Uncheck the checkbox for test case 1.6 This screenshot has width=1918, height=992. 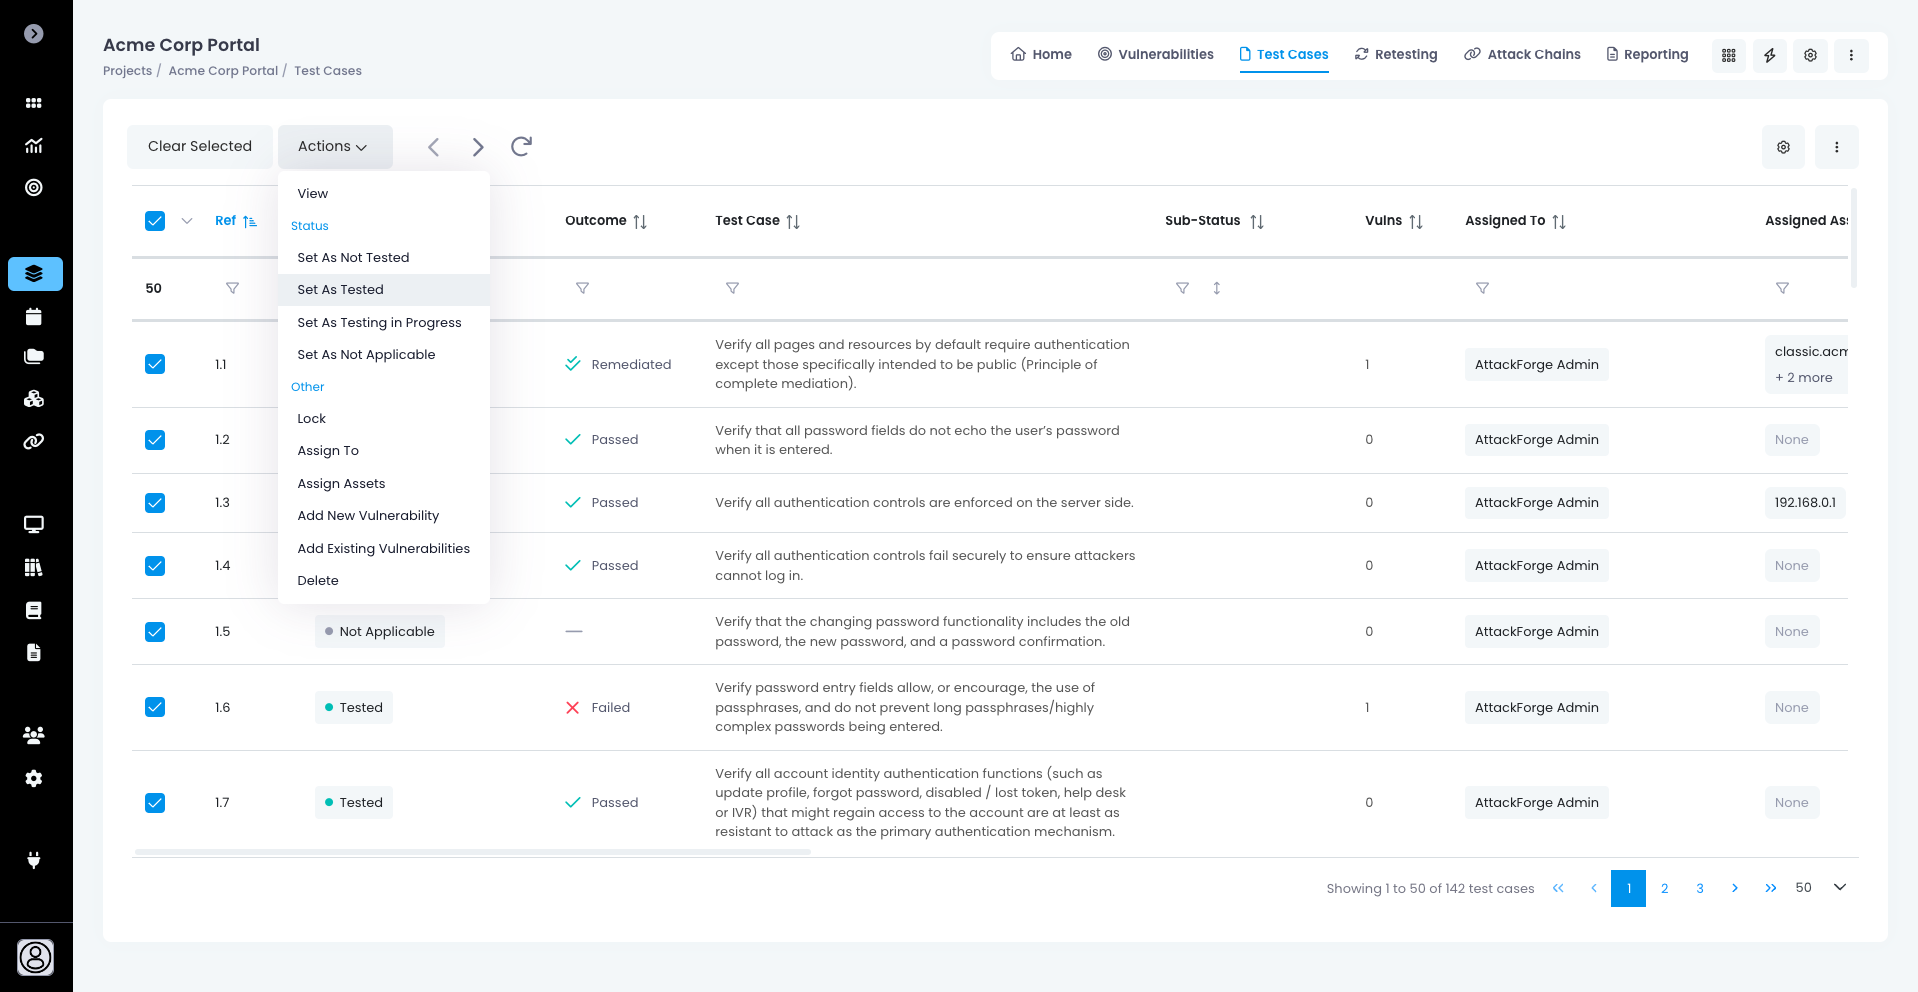pyautogui.click(x=155, y=707)
